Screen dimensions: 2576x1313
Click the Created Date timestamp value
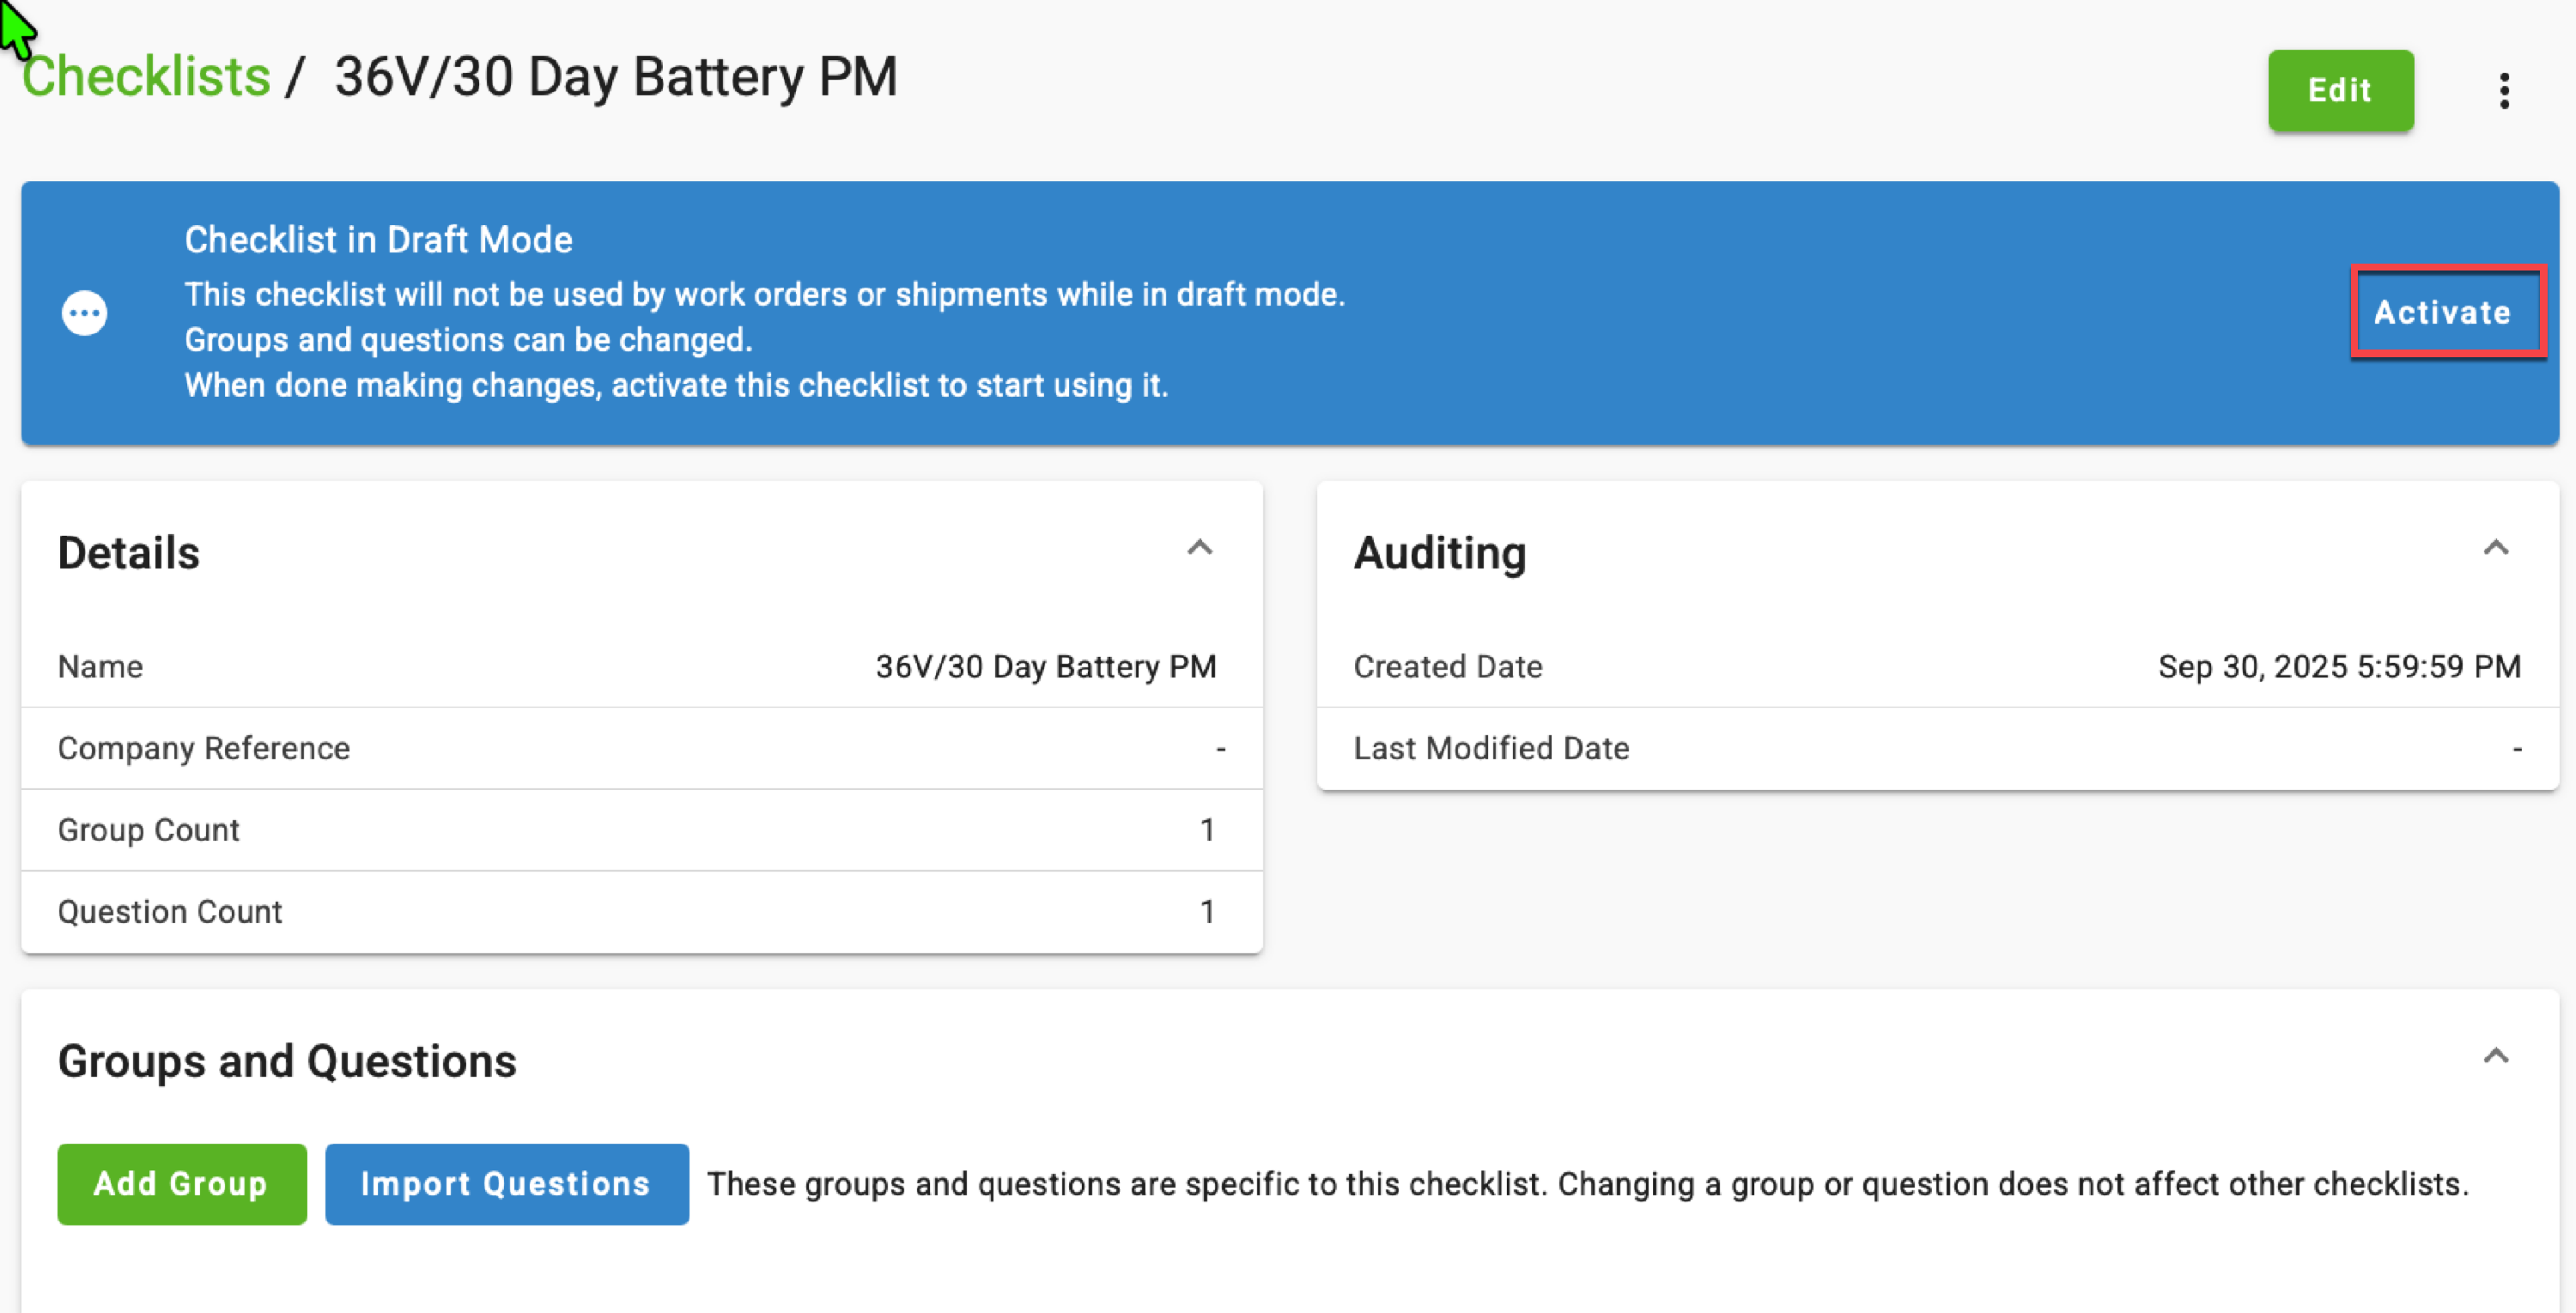pos(2338,667)
